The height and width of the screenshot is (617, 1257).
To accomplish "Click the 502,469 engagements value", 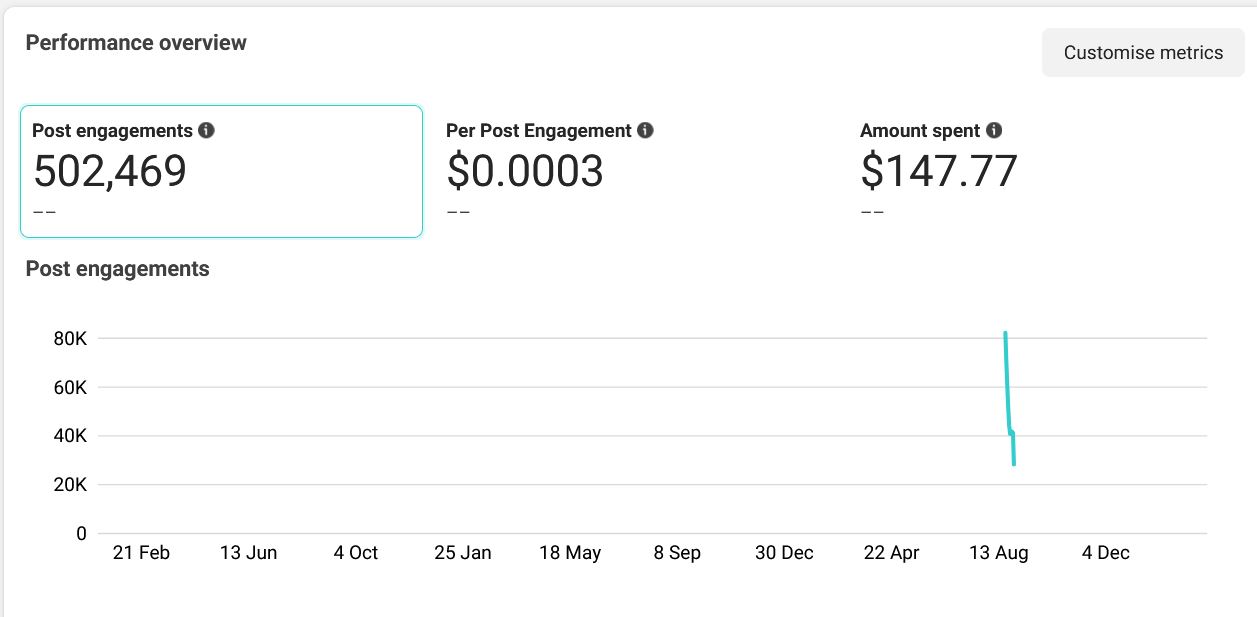I will click(x=110, y=171).
